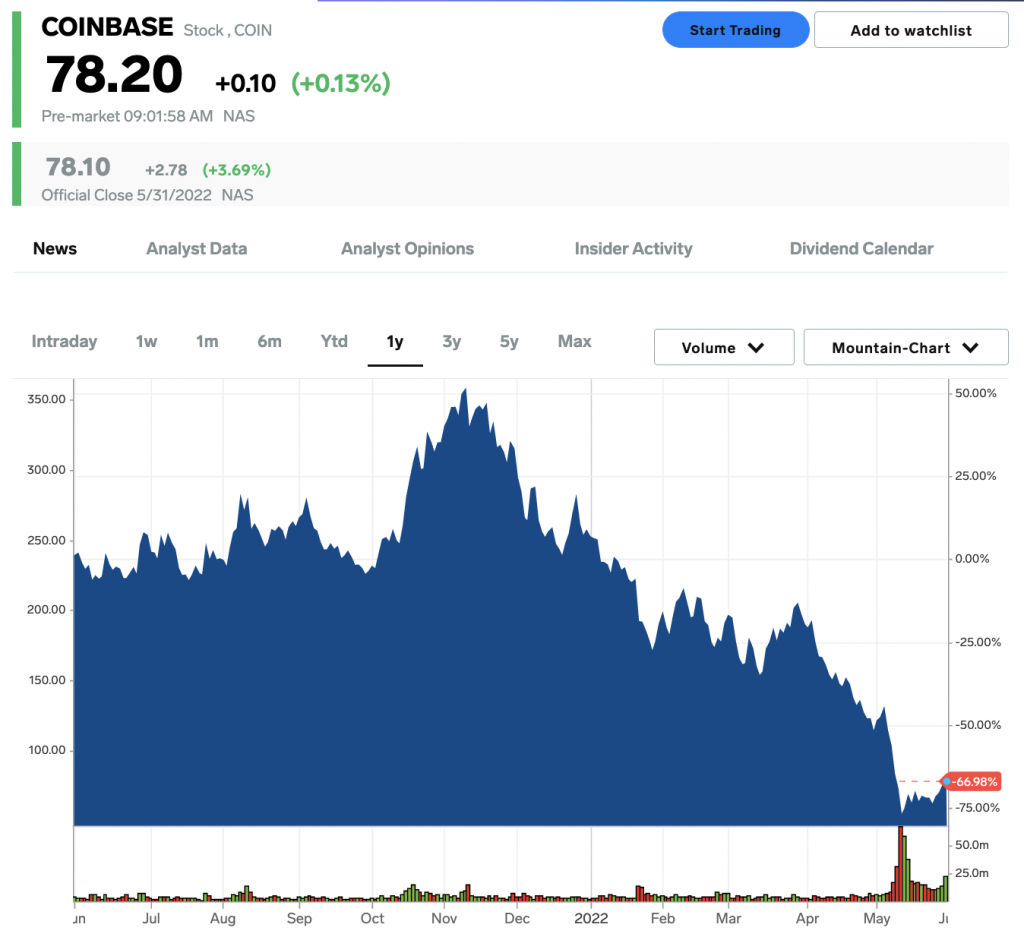Expand the Volume dropdown
The width and height of the screenshot is (1024, 937).
point(724,347)
